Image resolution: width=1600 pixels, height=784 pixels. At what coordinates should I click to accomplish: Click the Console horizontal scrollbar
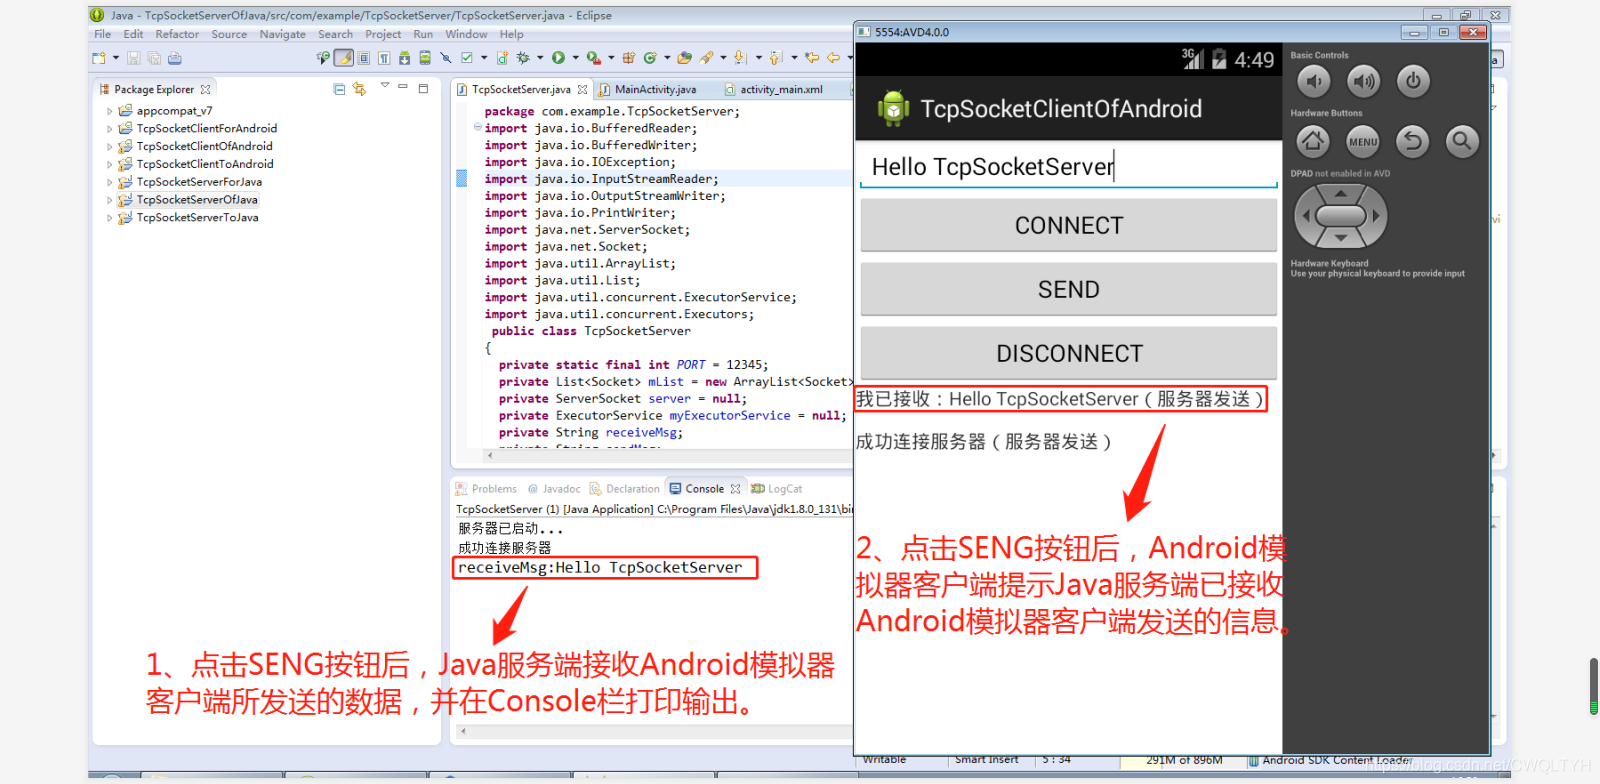[x=655, y=731]
